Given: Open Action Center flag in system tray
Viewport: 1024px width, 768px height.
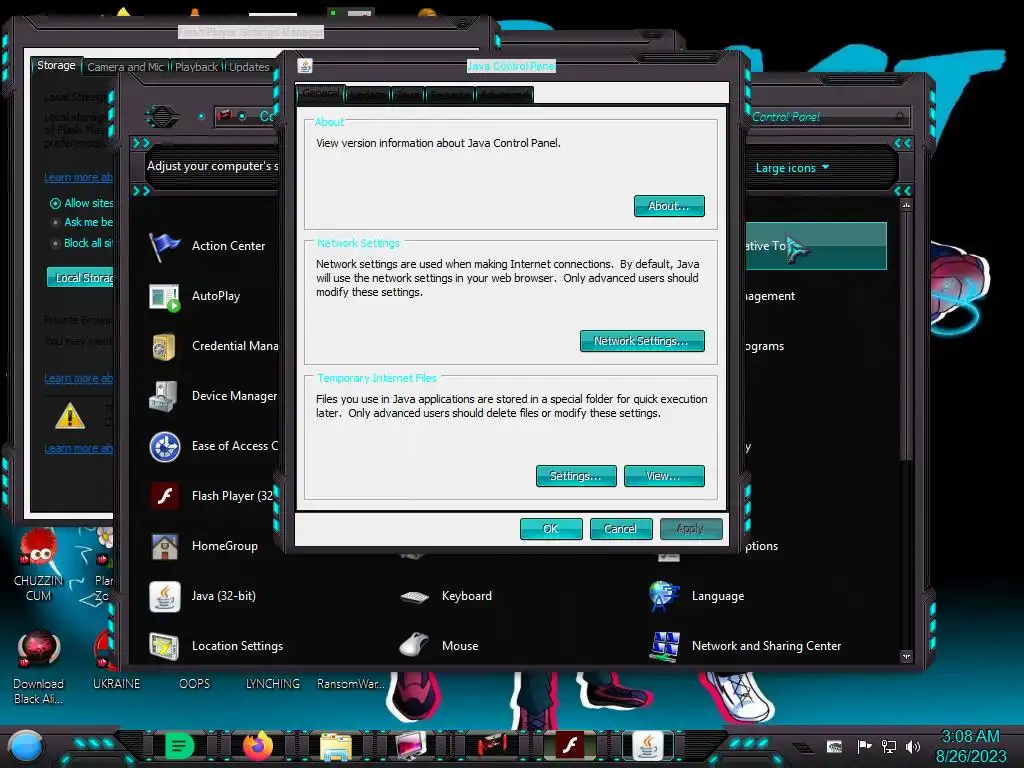Looking at the screenshot, I should pyautogui.click(x=864, y=746).
